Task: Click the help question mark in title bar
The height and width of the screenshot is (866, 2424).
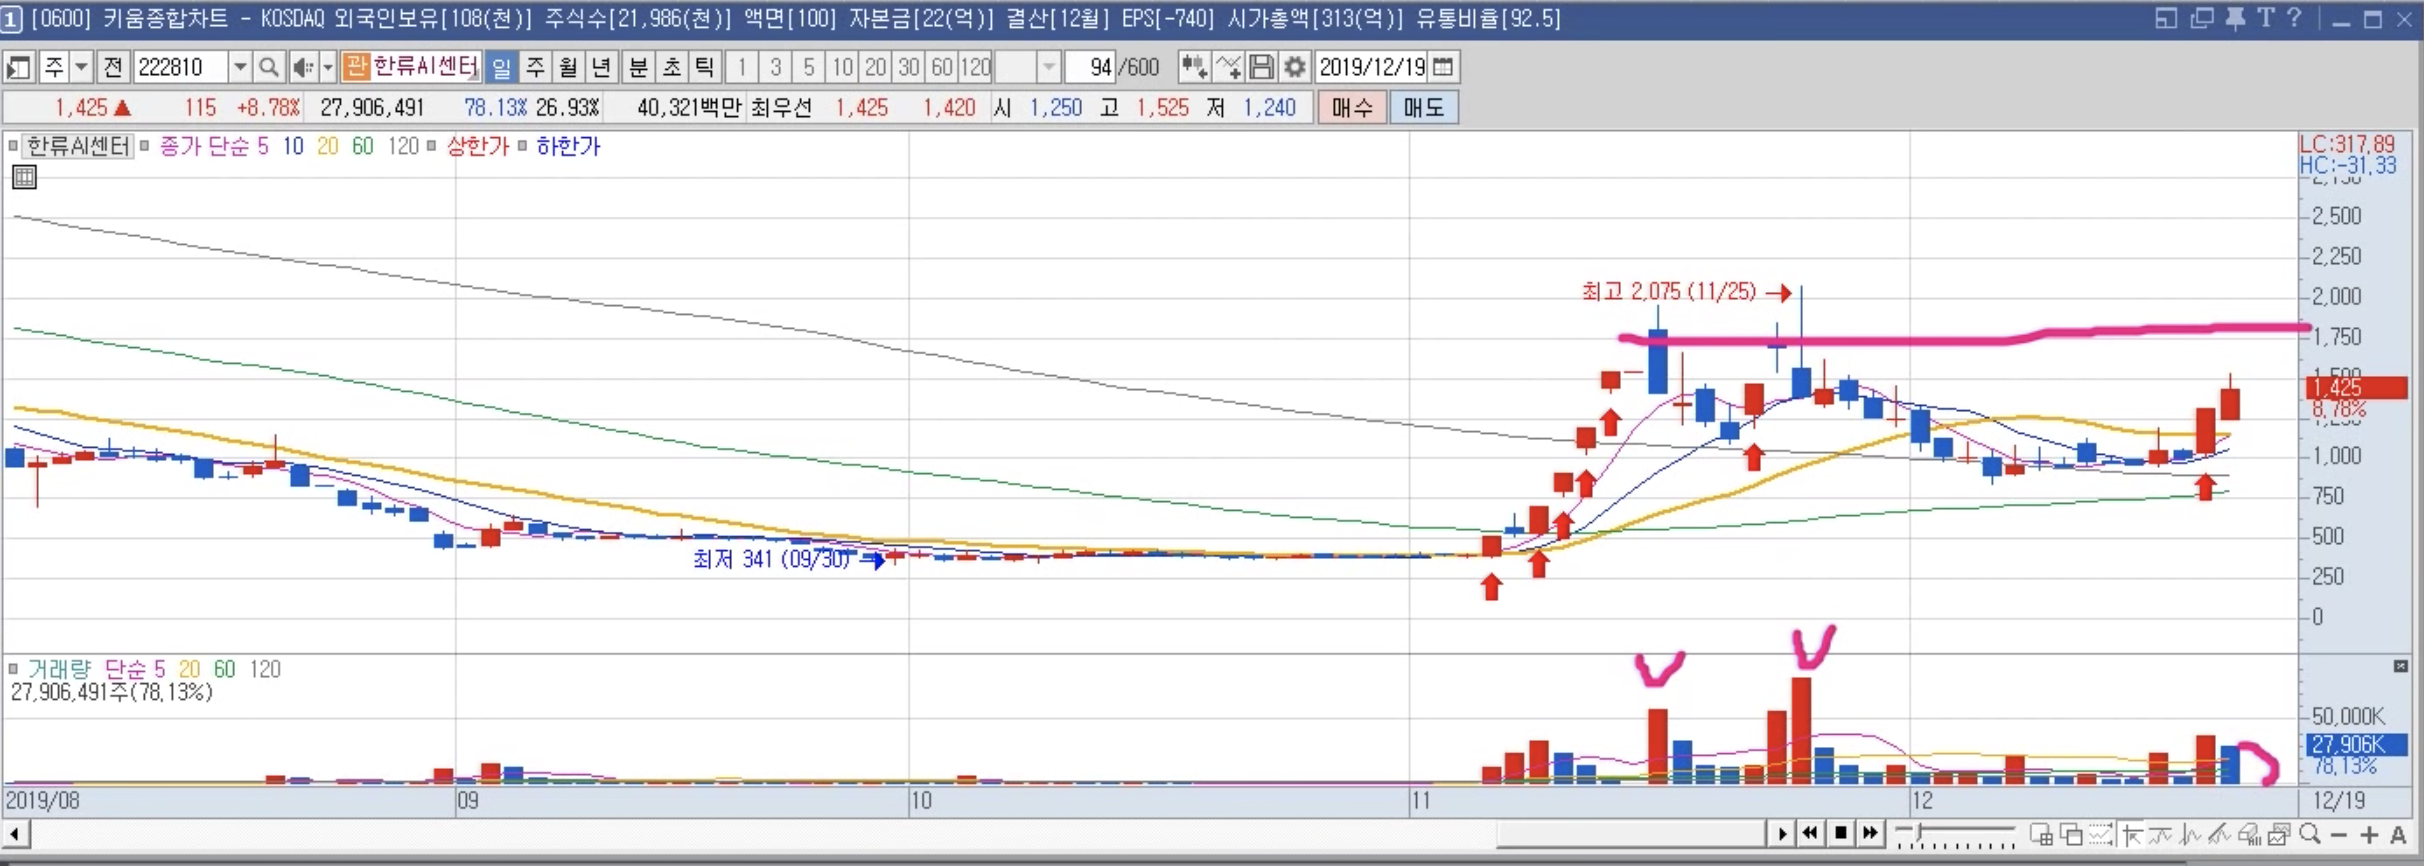Action: pyautogui.click(x=2294, y=18)
